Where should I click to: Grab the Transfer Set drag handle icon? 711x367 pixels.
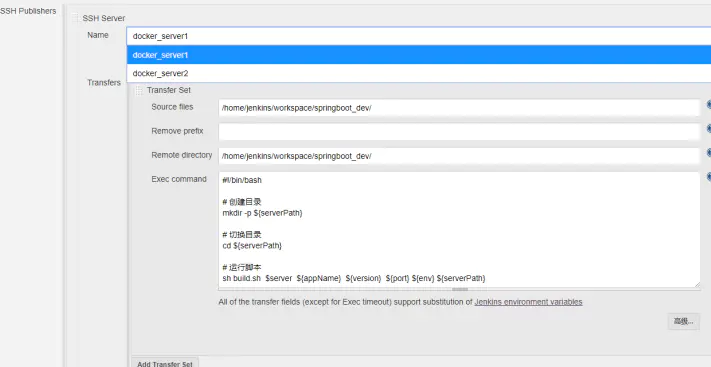click(139, 90)
